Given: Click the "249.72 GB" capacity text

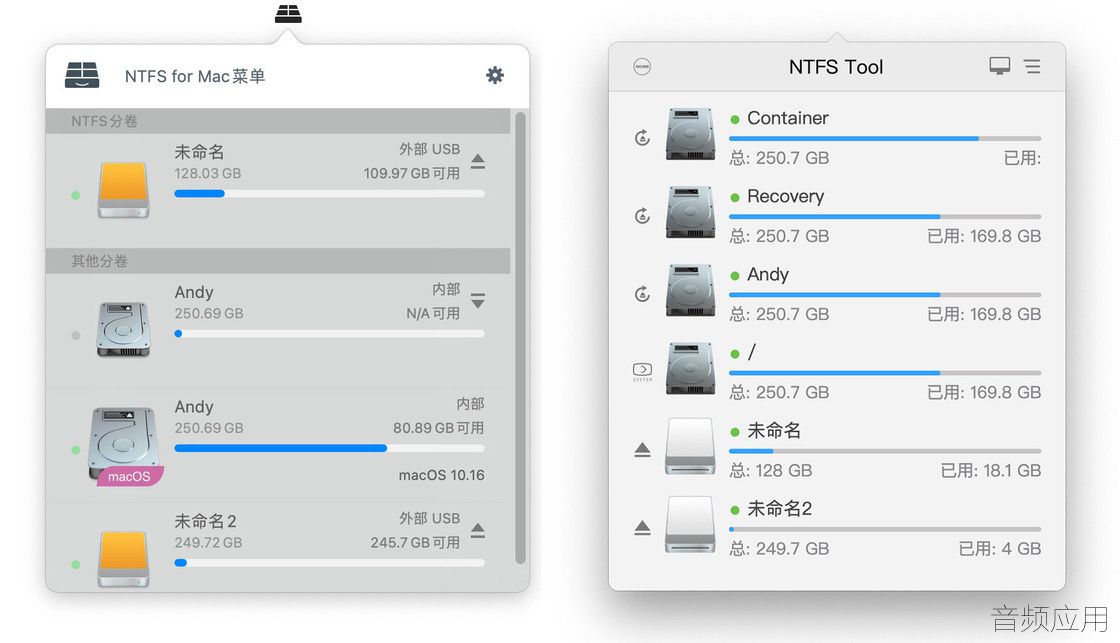Looking at the screenshot, I should click(208, 542).
